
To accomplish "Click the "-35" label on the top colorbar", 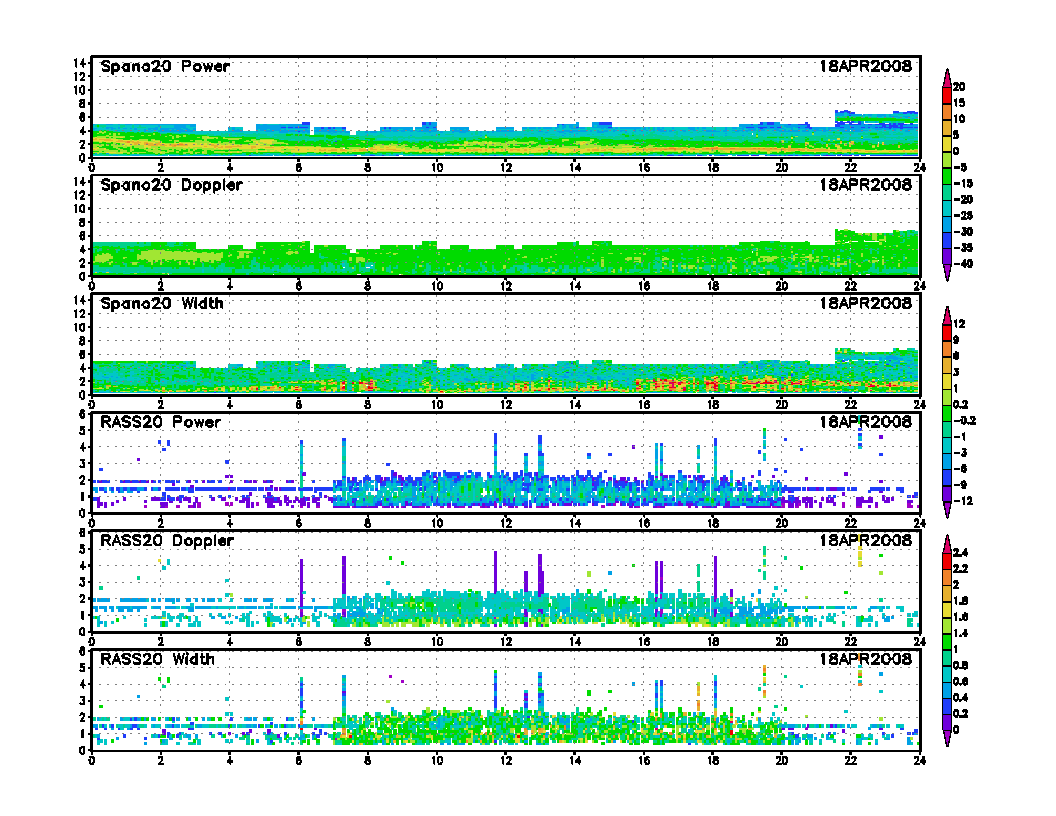I will coord(963,248).
